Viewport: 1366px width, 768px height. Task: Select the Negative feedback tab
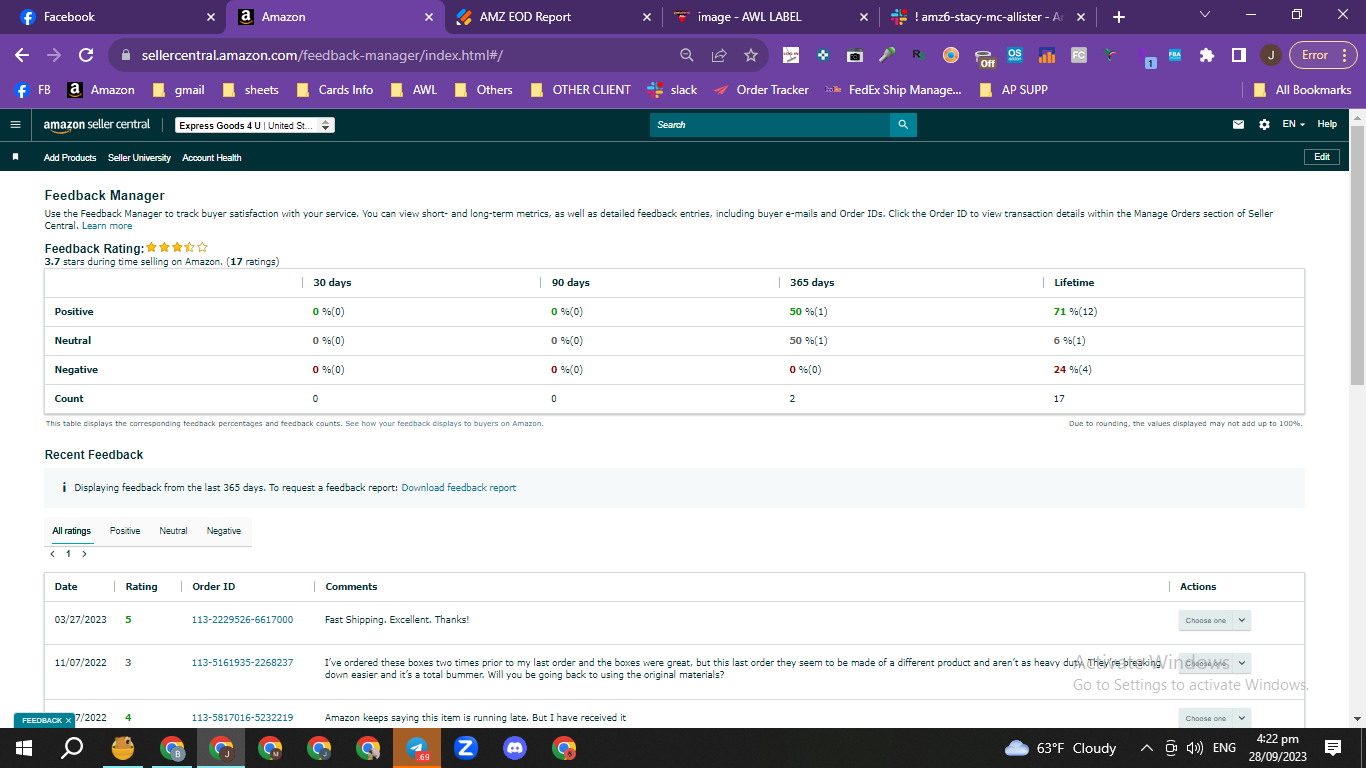pos(224,531)
